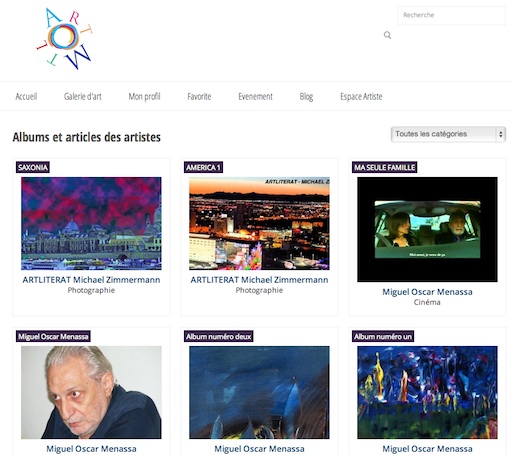Open the Galerie d'art menu item

coord(83,97)
